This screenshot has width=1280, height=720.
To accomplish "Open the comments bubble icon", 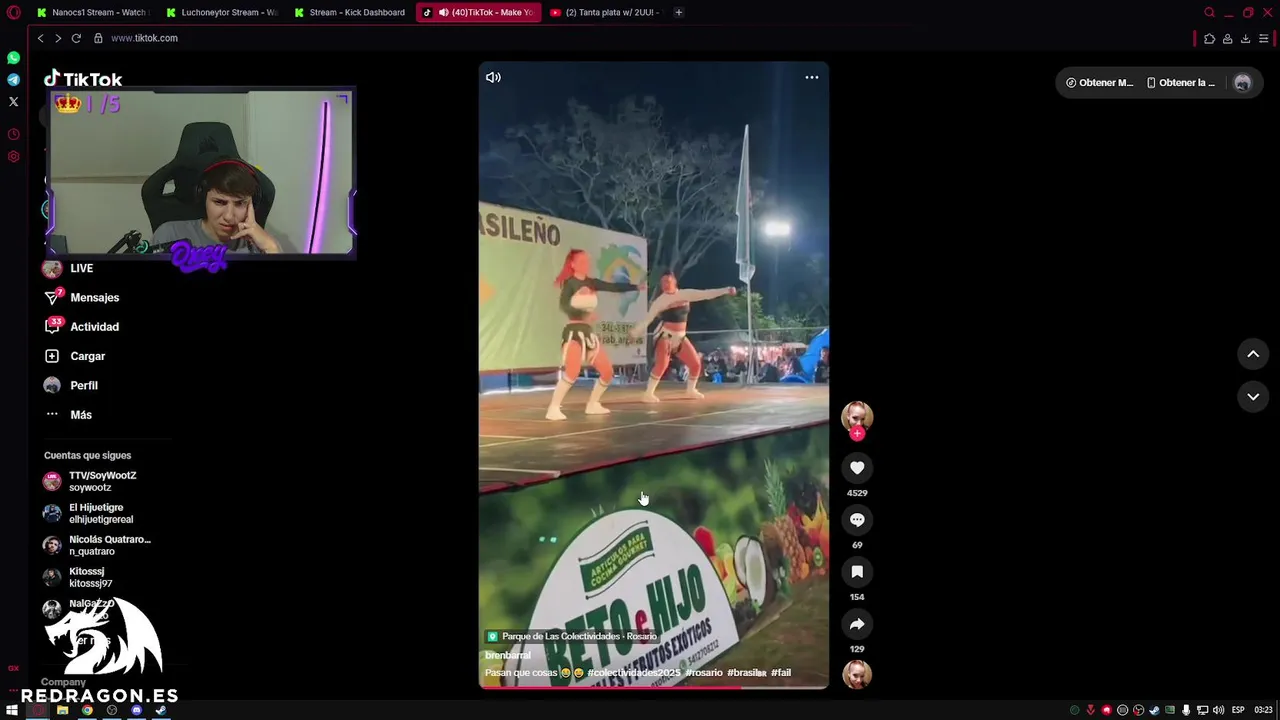I will [x=857, y=520].
